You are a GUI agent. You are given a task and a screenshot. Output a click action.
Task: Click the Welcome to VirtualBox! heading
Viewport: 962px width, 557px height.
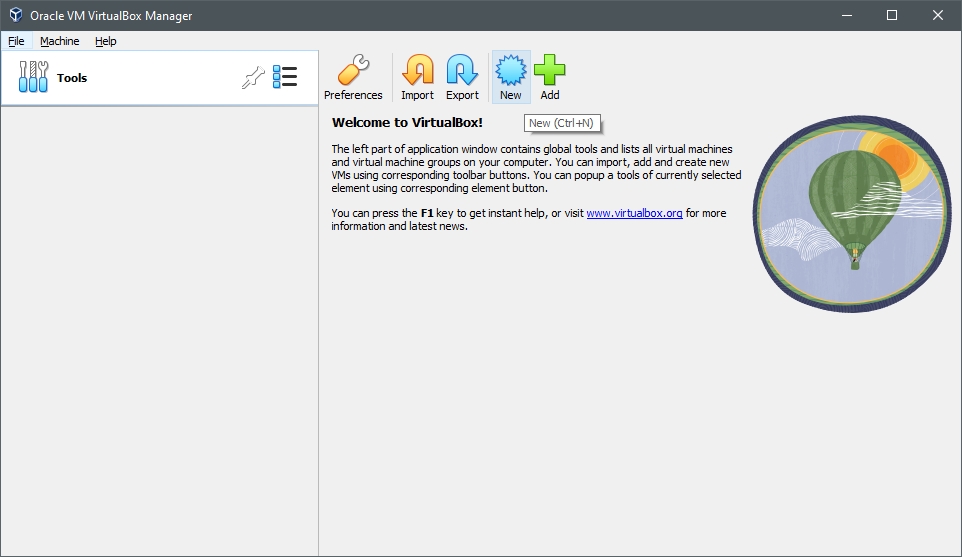pyautogui.click(x=407, y=122)
